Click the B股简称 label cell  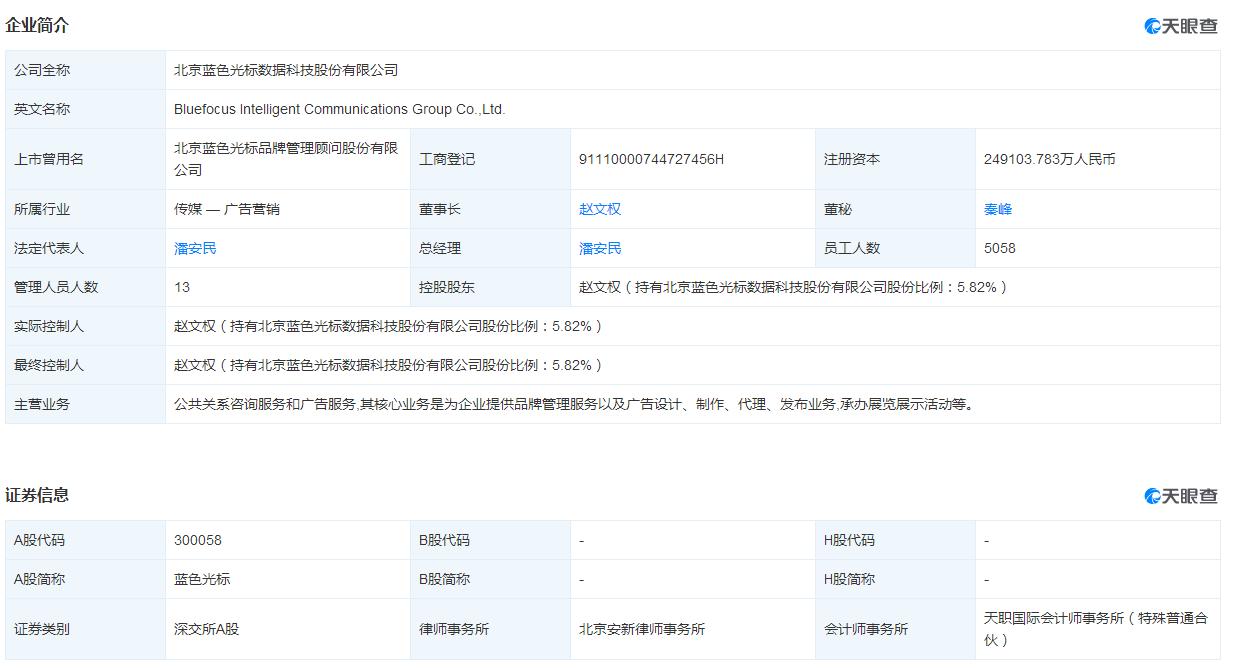coord(491,579)
